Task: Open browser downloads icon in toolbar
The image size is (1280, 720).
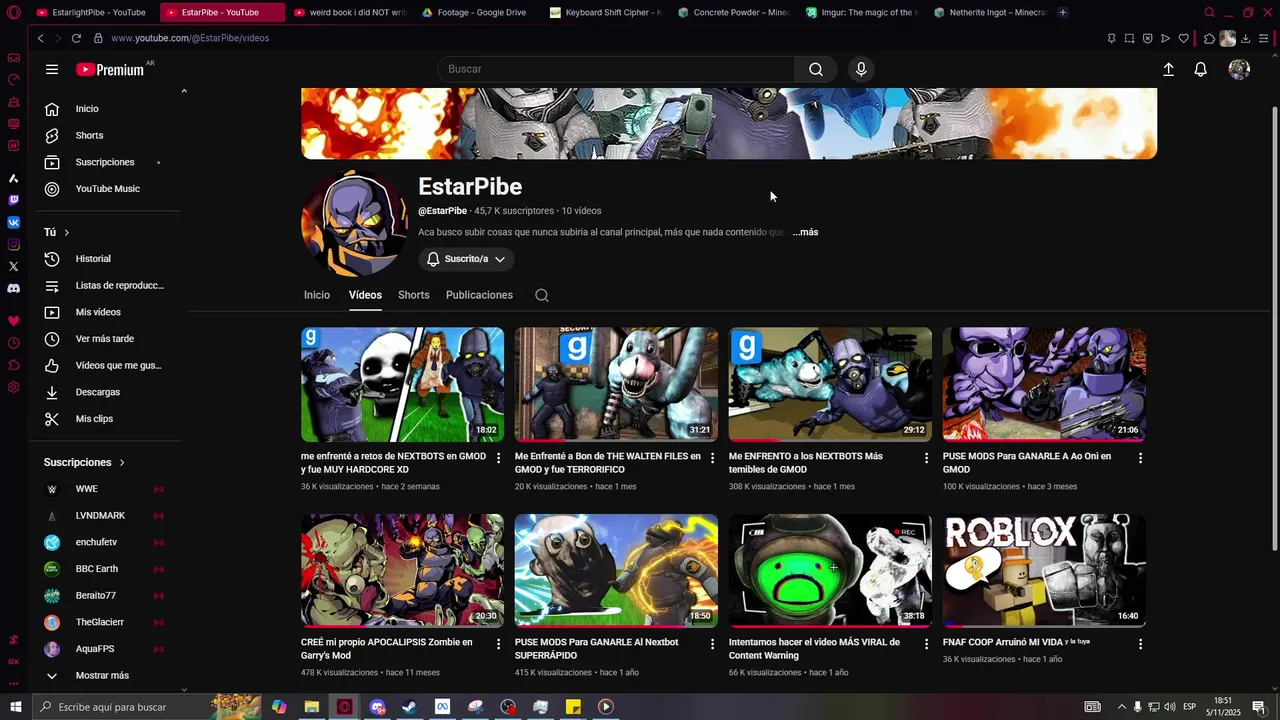Action: pyautogui.click(x=1246, y=38)
